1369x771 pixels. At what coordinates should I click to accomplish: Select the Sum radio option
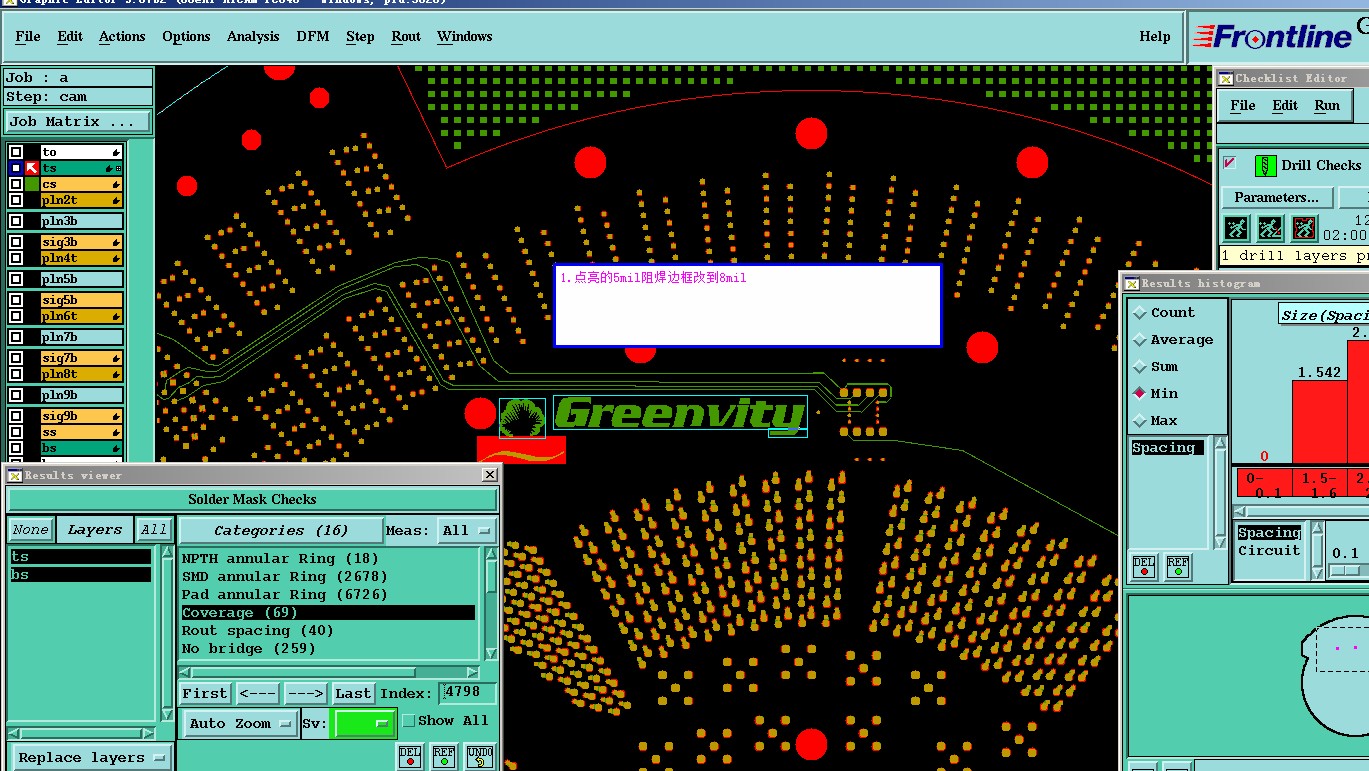point(1140,367)
